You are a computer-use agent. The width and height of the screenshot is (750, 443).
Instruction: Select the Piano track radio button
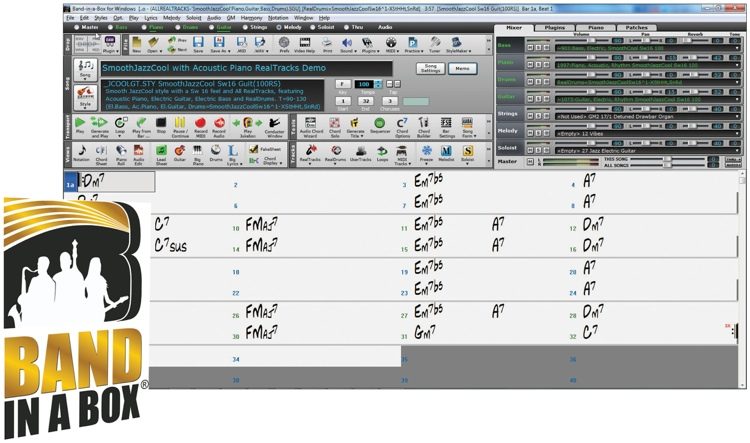[144, 27]
